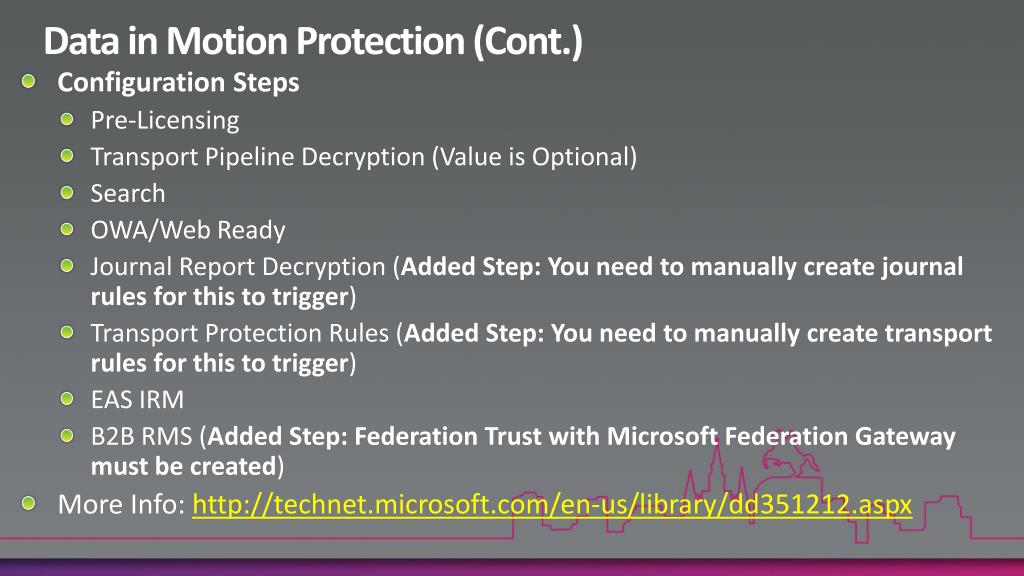Open the technet.microsoft.com library link
1024x576 pixels.
point(552,505)
